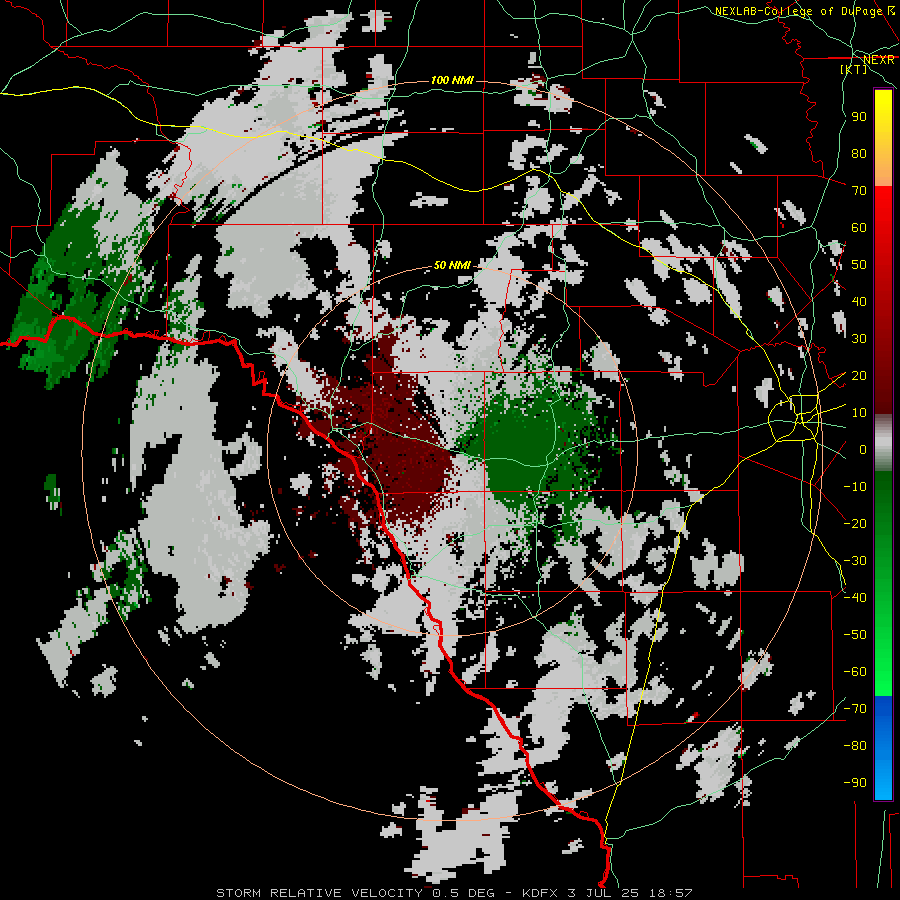The image size is (900, 900).
Task: Click the positive 50 knot scale label
Action: pyautogui.click(x=859, y=265)
